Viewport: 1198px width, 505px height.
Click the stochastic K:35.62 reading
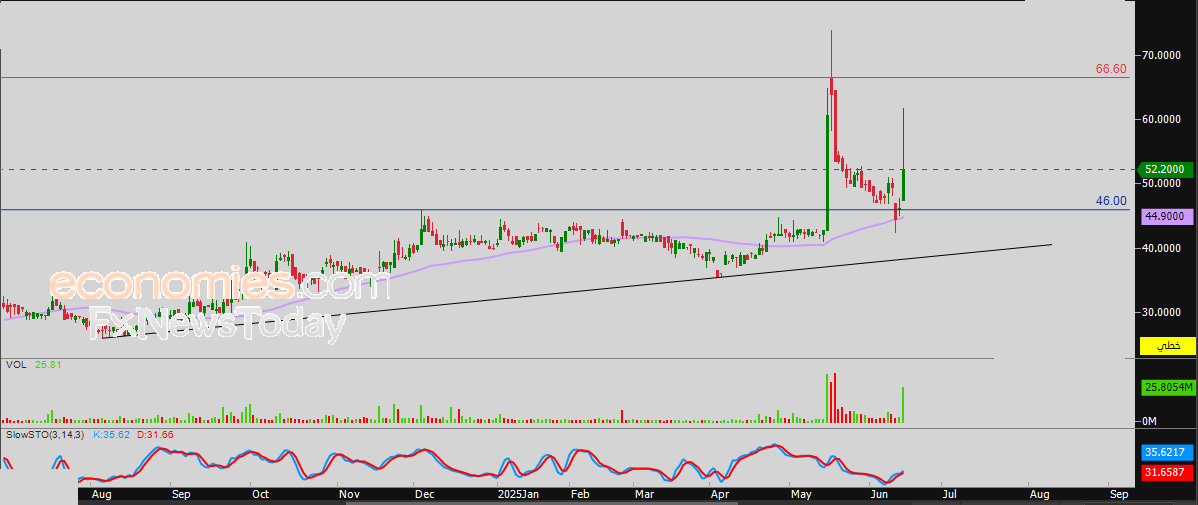pyautogui.click(x=112, y=434)
